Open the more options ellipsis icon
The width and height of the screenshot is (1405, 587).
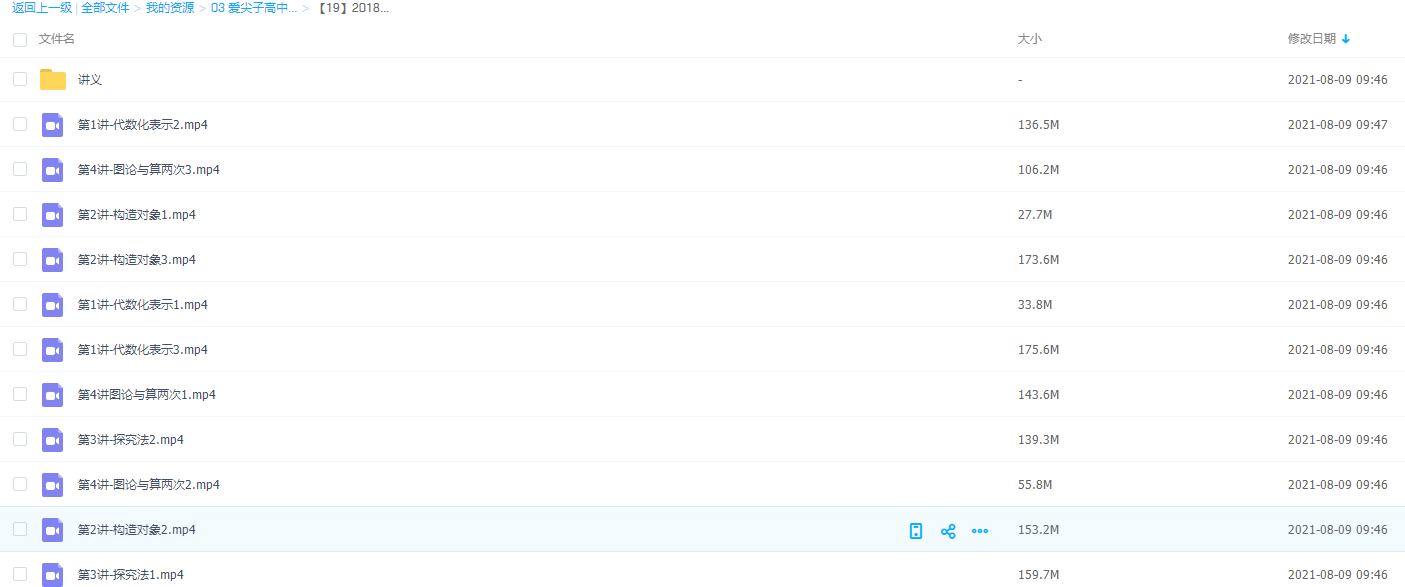980,531
